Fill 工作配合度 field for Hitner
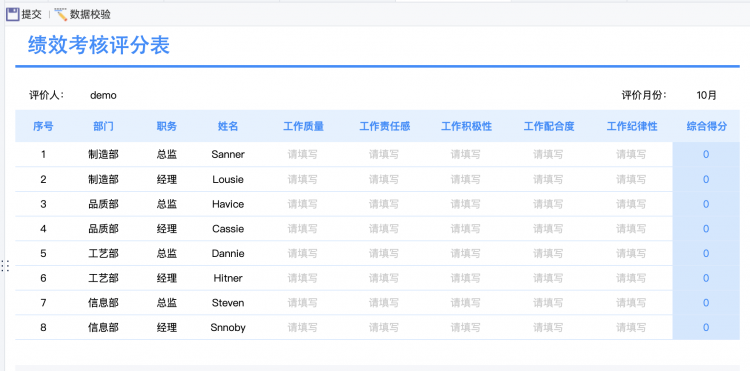This screenshot has height=371, width=750. click(x=548, y=278)
